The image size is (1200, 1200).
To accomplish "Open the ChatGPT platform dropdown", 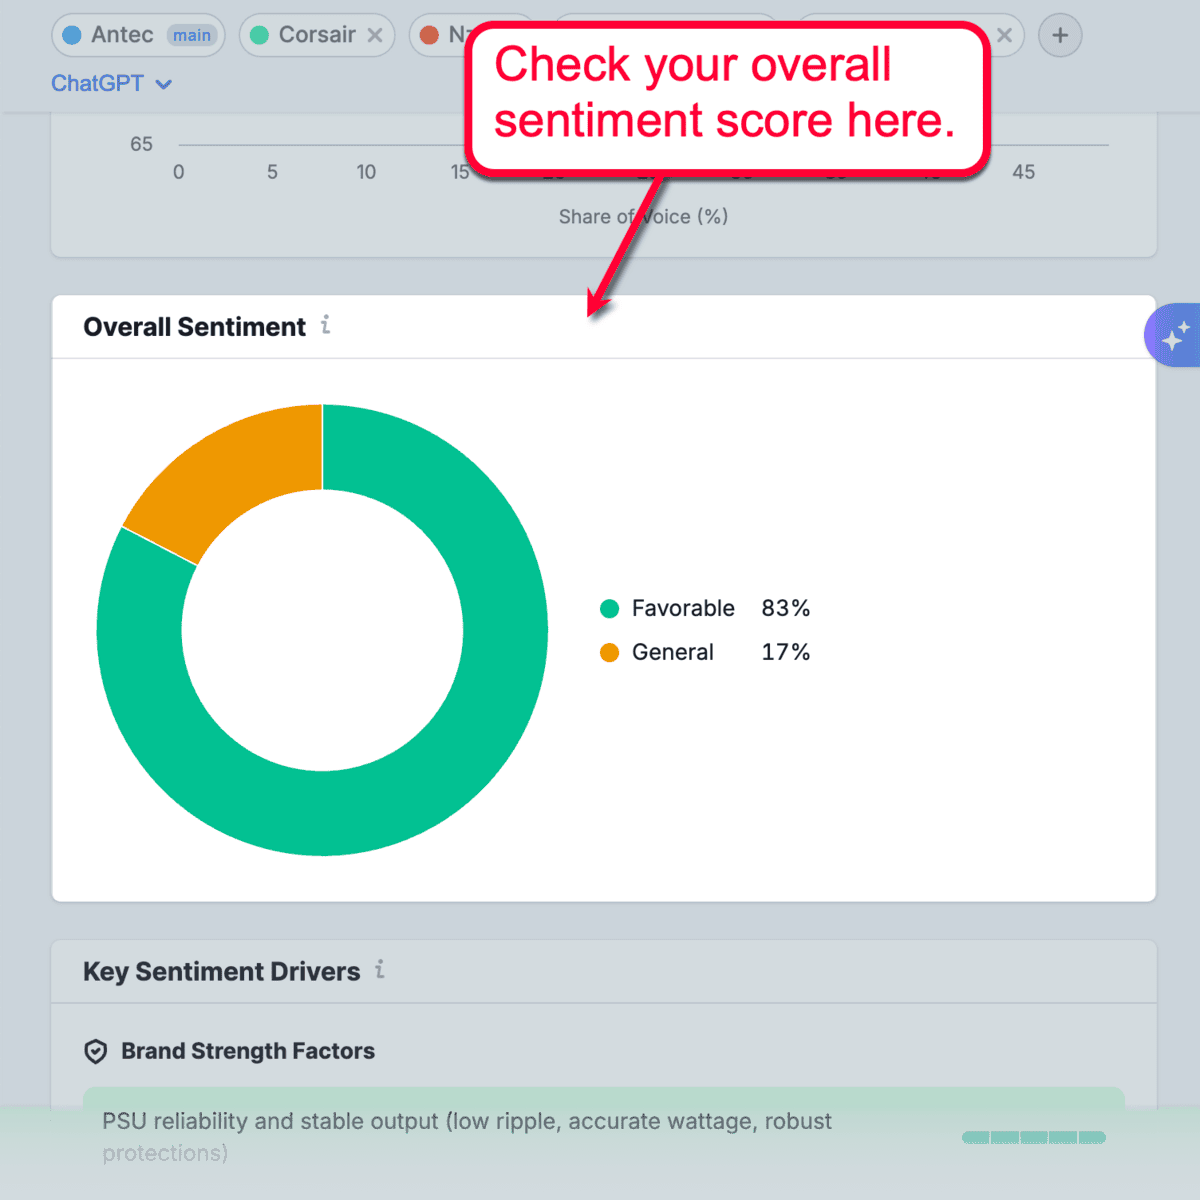I will 99,84.
